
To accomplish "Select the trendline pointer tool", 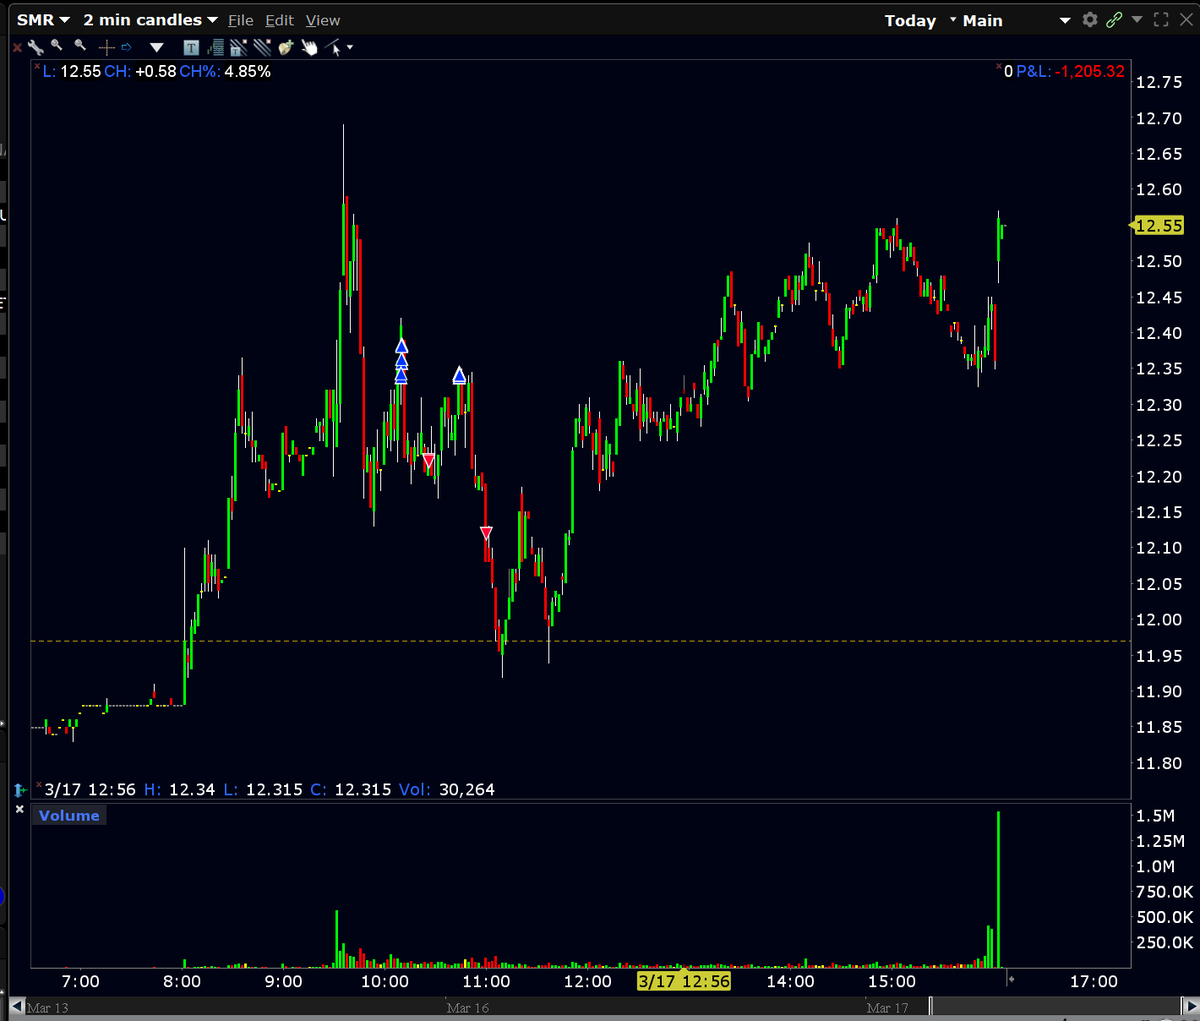I will [333, 47].
